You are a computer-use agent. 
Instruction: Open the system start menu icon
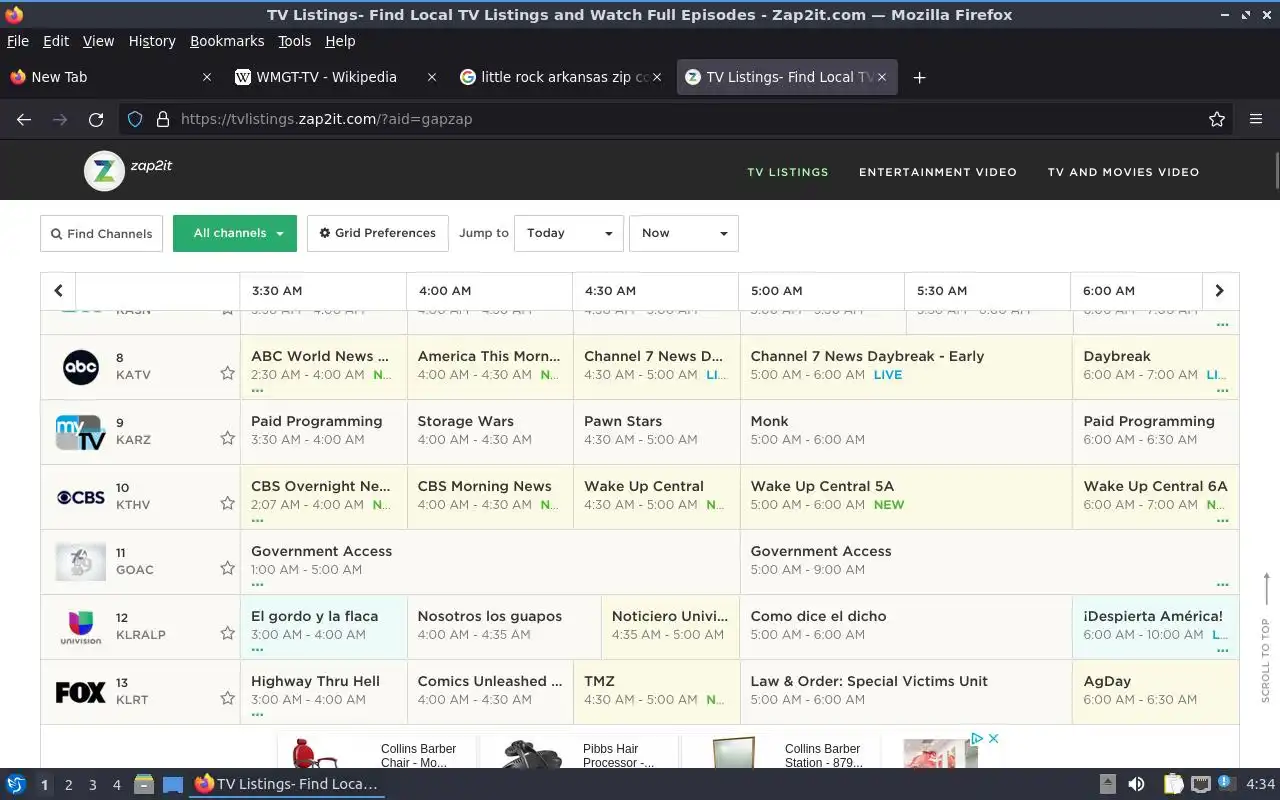click(x=15, y=785)
